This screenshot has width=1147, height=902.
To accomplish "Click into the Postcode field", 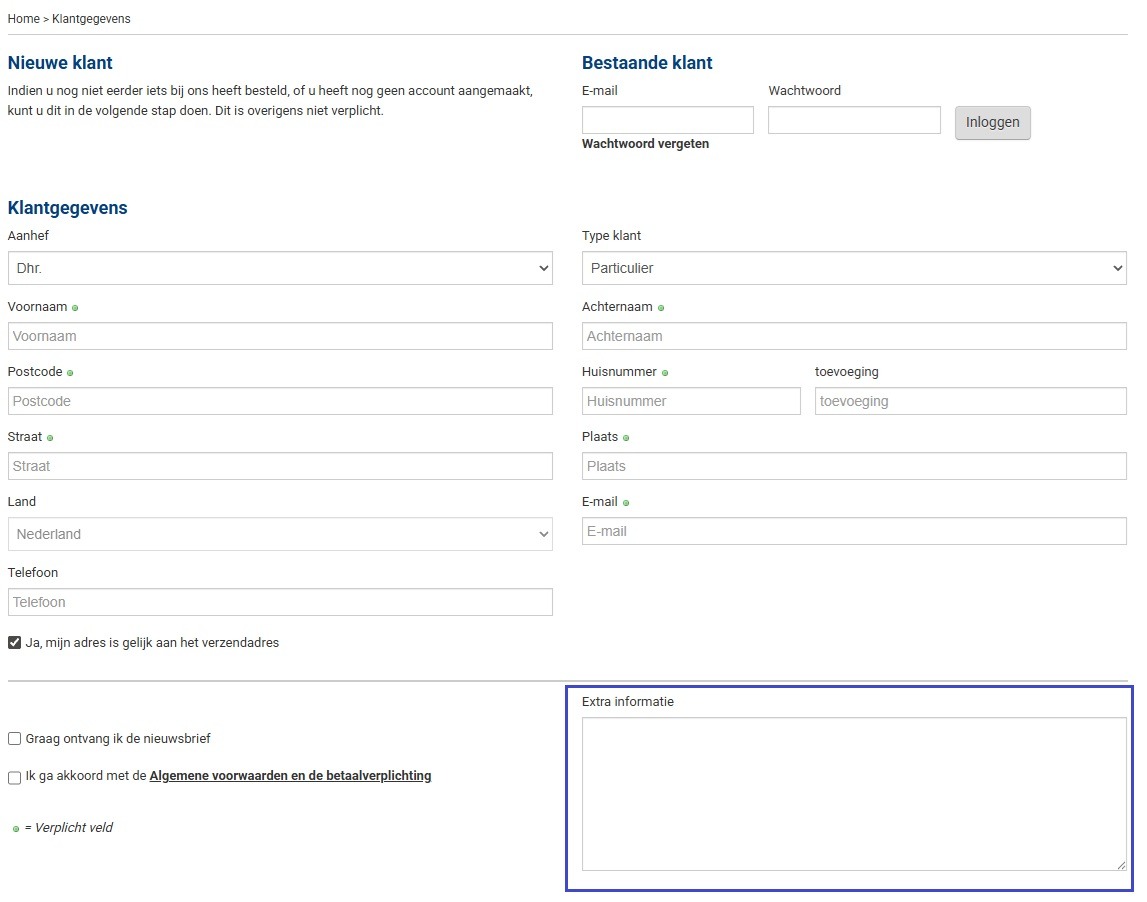I will coord(280,401).
